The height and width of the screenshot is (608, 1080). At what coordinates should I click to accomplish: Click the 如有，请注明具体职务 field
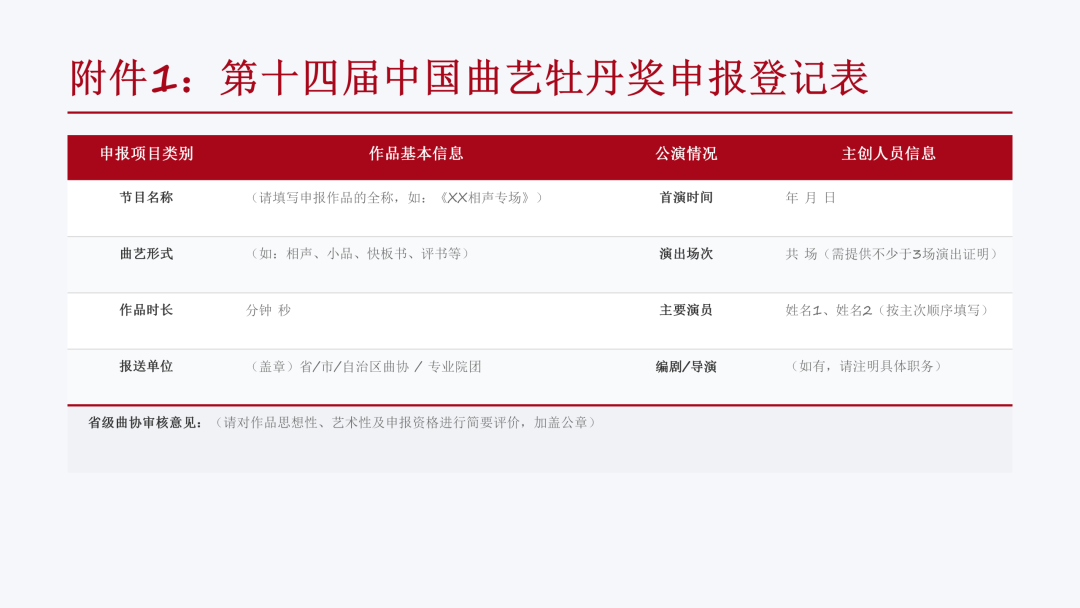[x=866, y=367]
